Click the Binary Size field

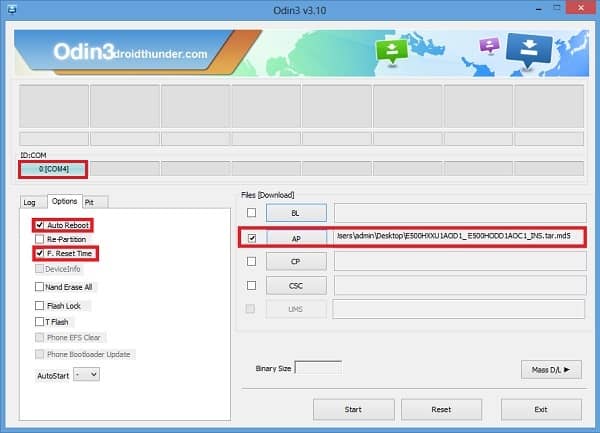click(x=318, y=368)
